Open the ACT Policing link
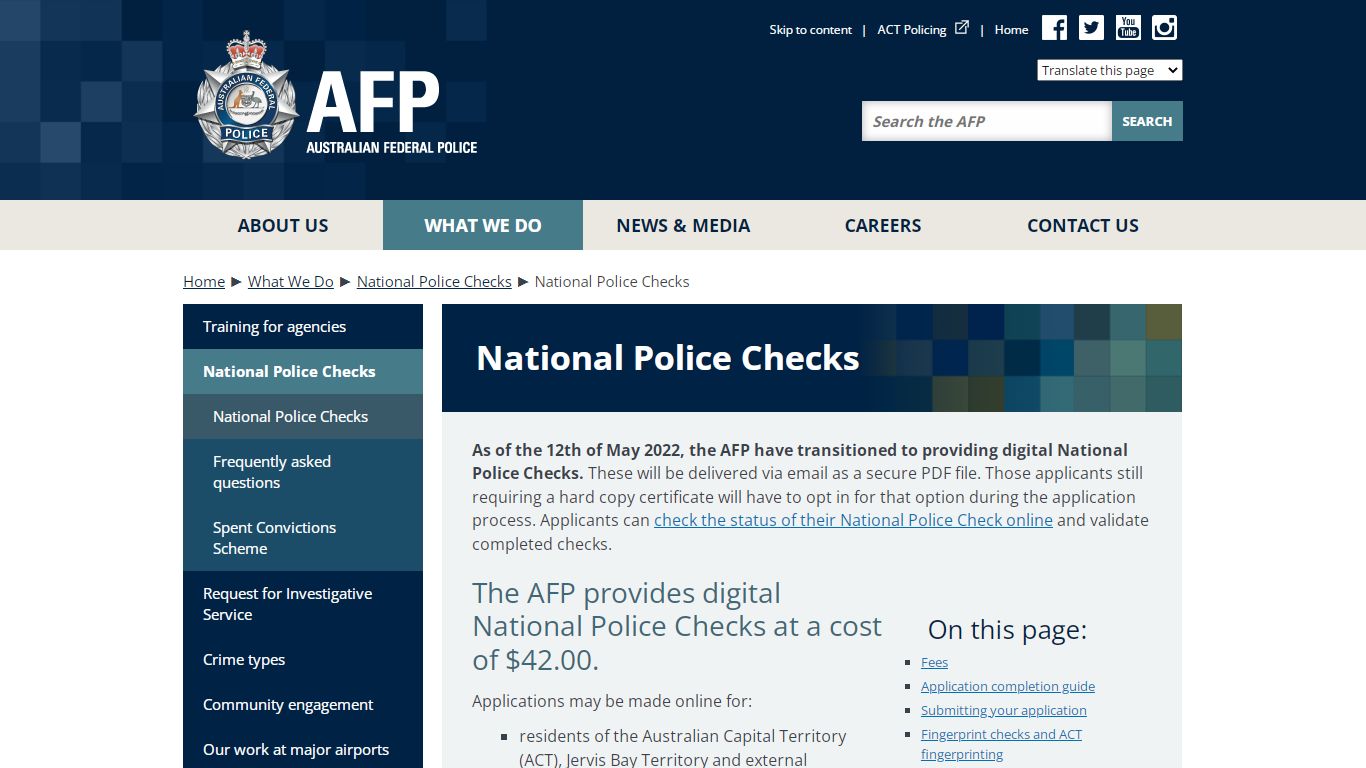The width and height of the screenshot is (1366, 768). click(x=912, y=30)
